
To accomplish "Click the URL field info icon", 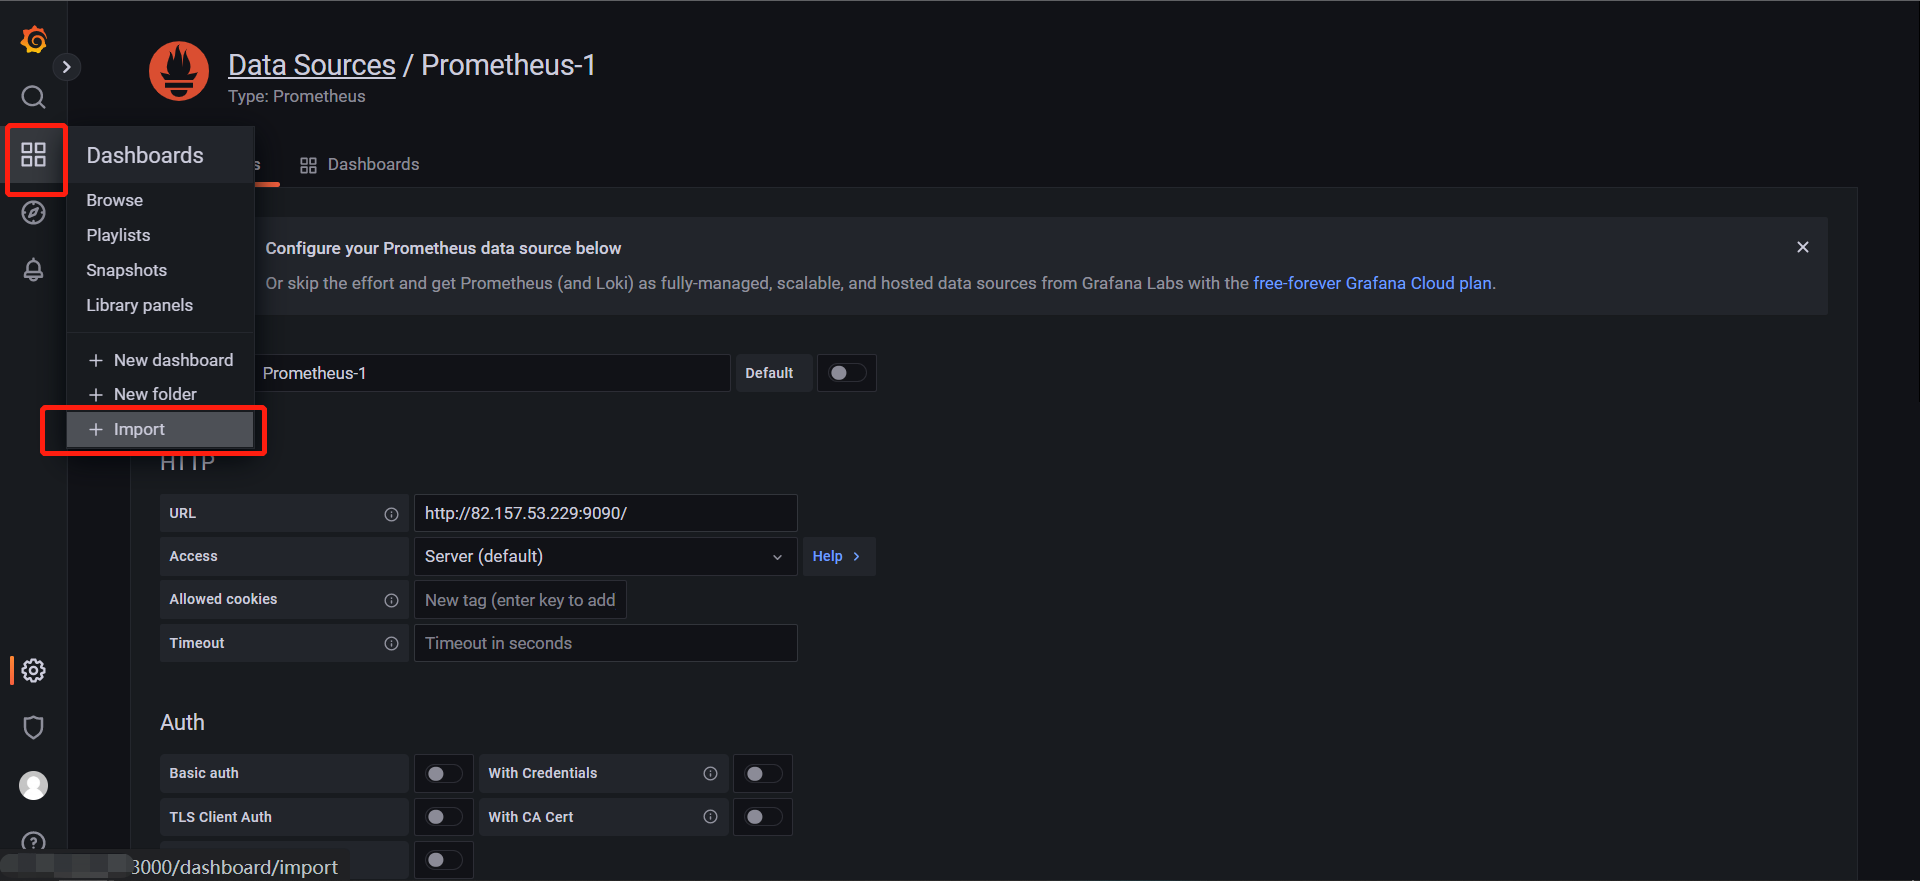I will coord(391,514).
